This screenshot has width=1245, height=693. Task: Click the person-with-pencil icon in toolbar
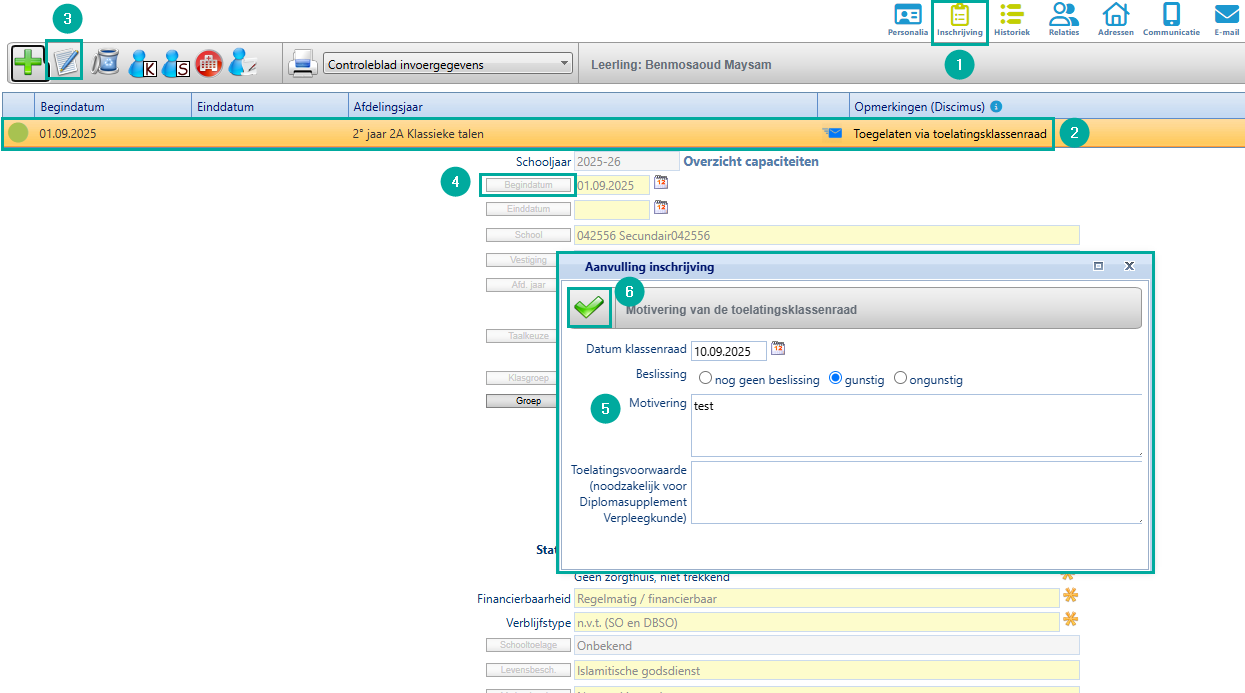243,63
